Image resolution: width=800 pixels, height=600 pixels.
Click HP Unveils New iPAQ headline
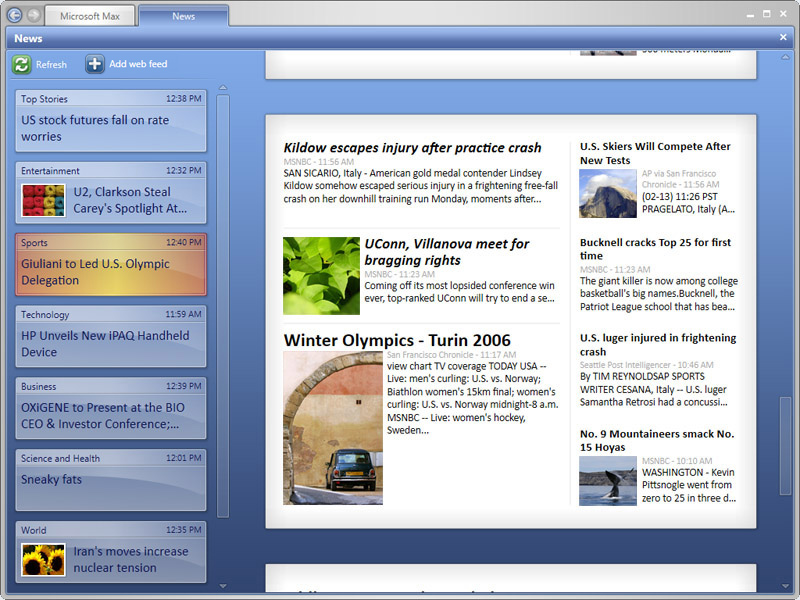pos(105,344)
